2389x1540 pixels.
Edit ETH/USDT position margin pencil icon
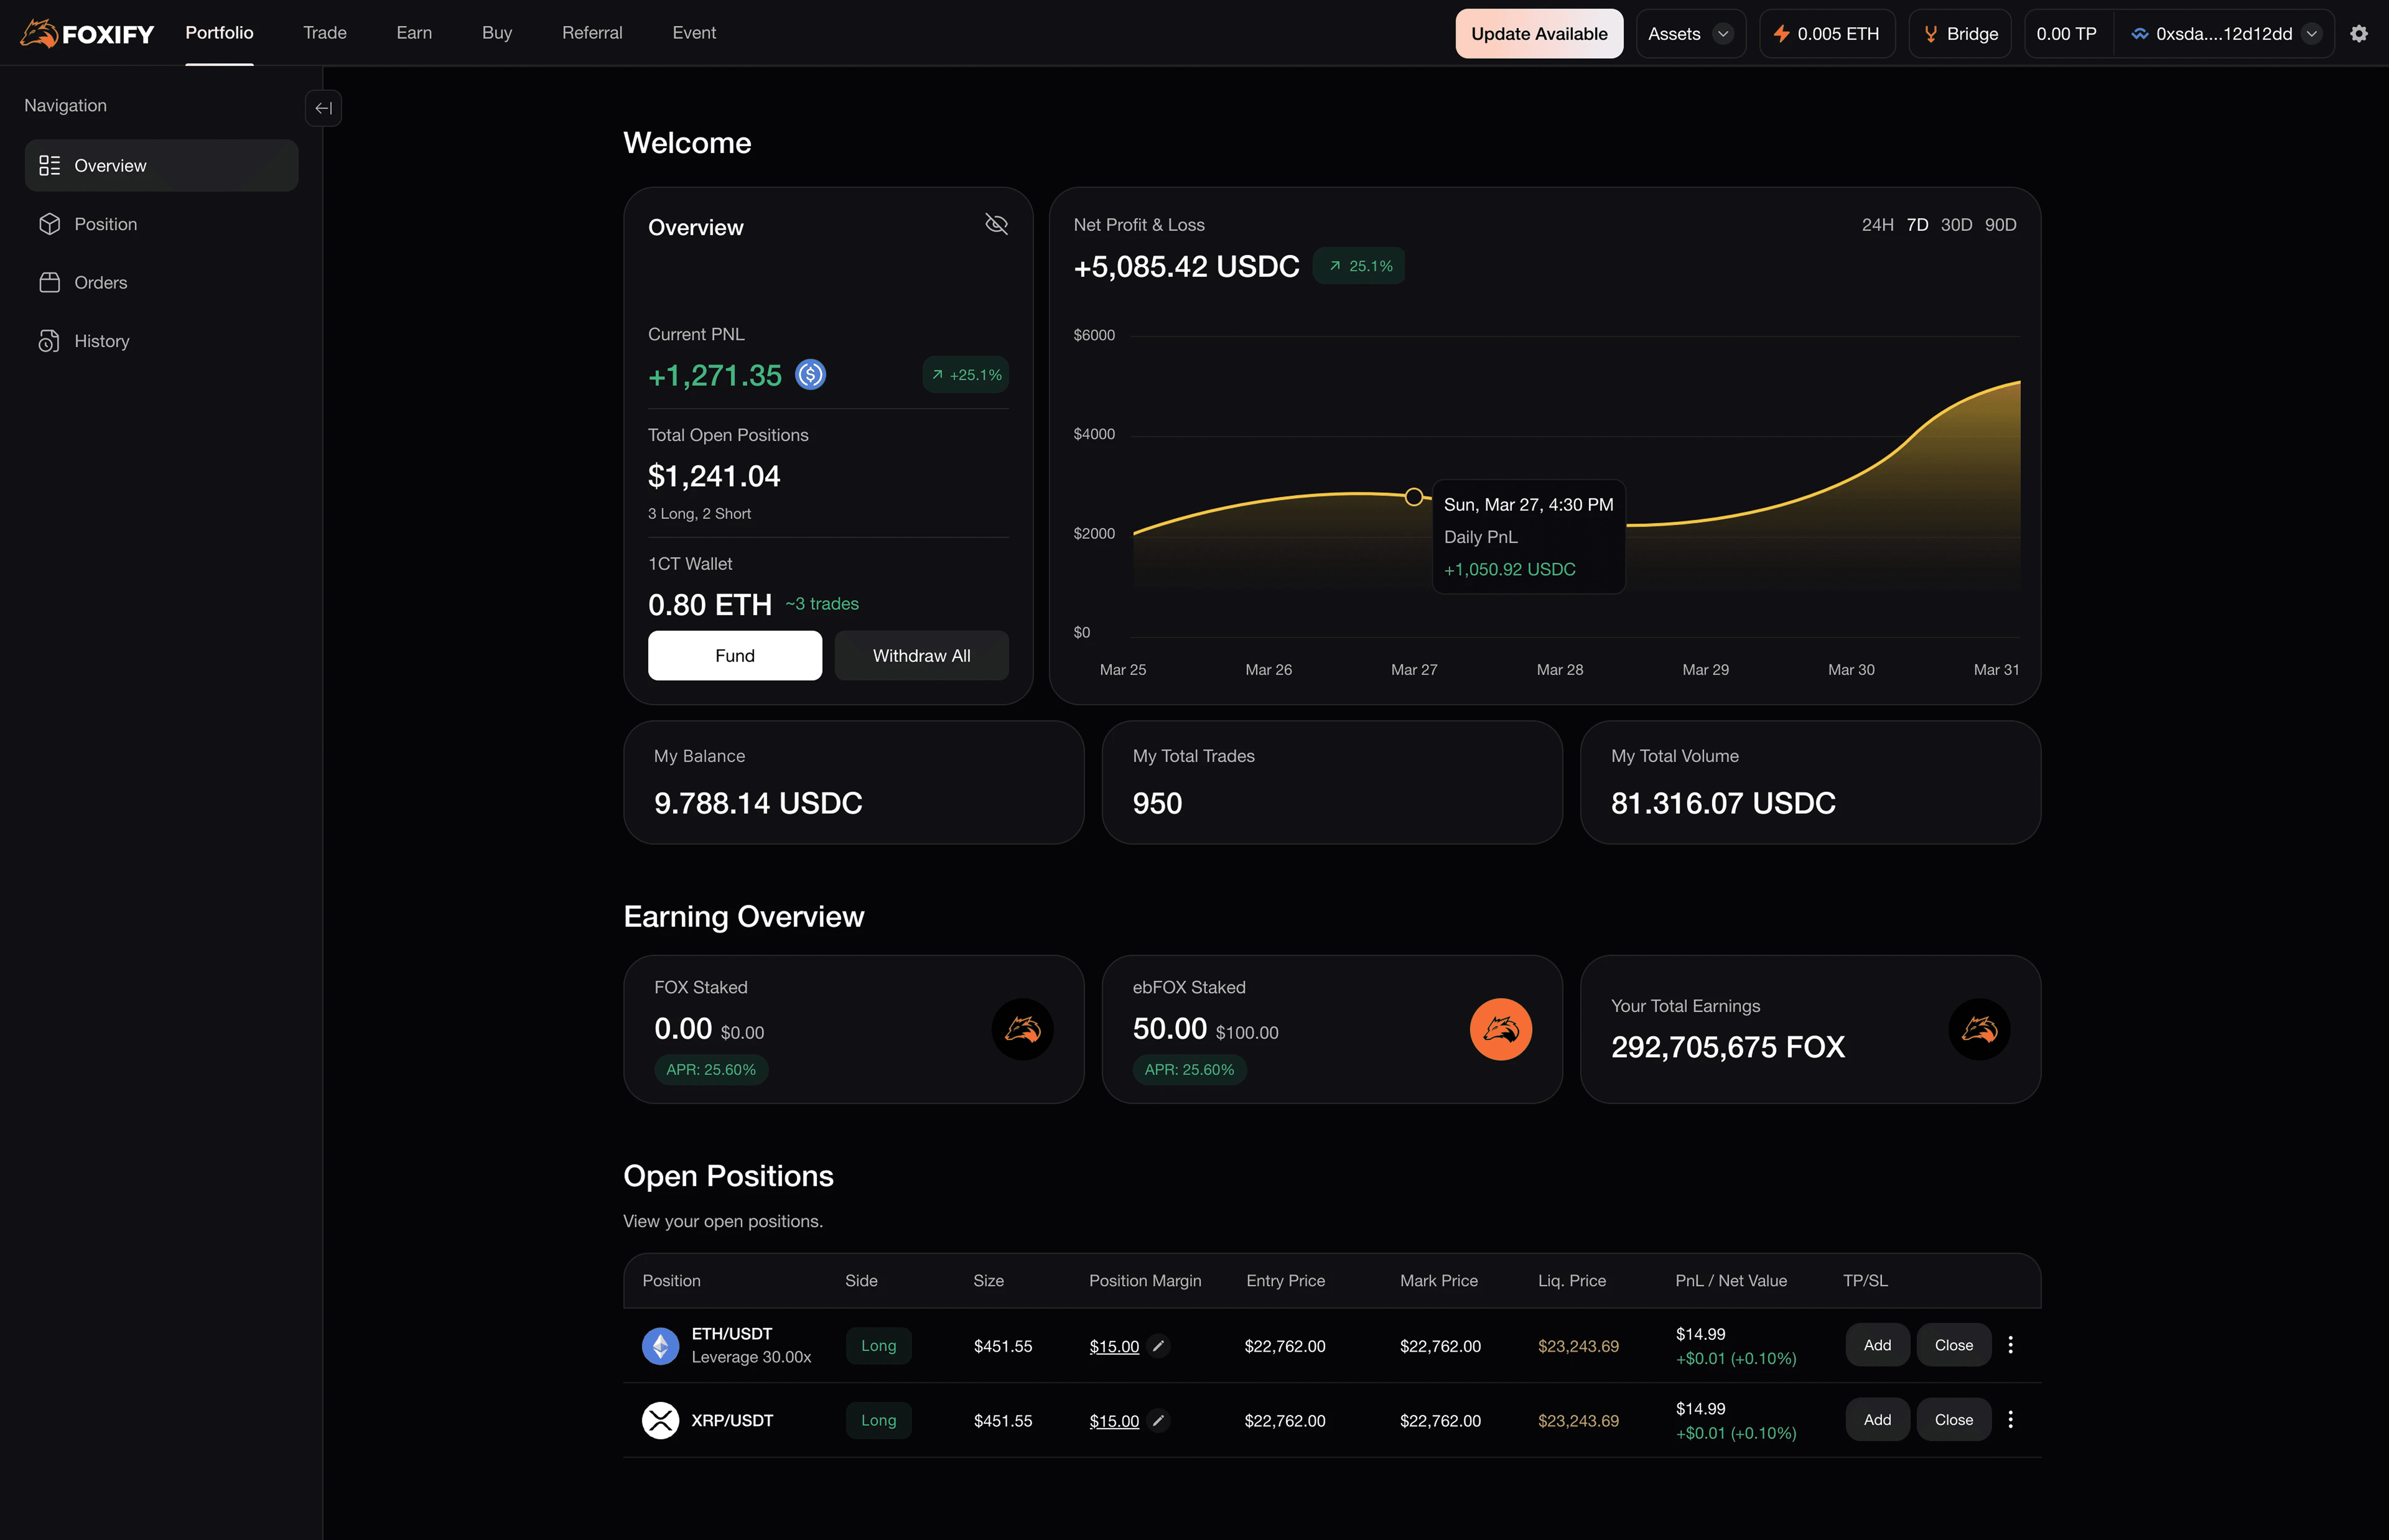[1158, 1346]
